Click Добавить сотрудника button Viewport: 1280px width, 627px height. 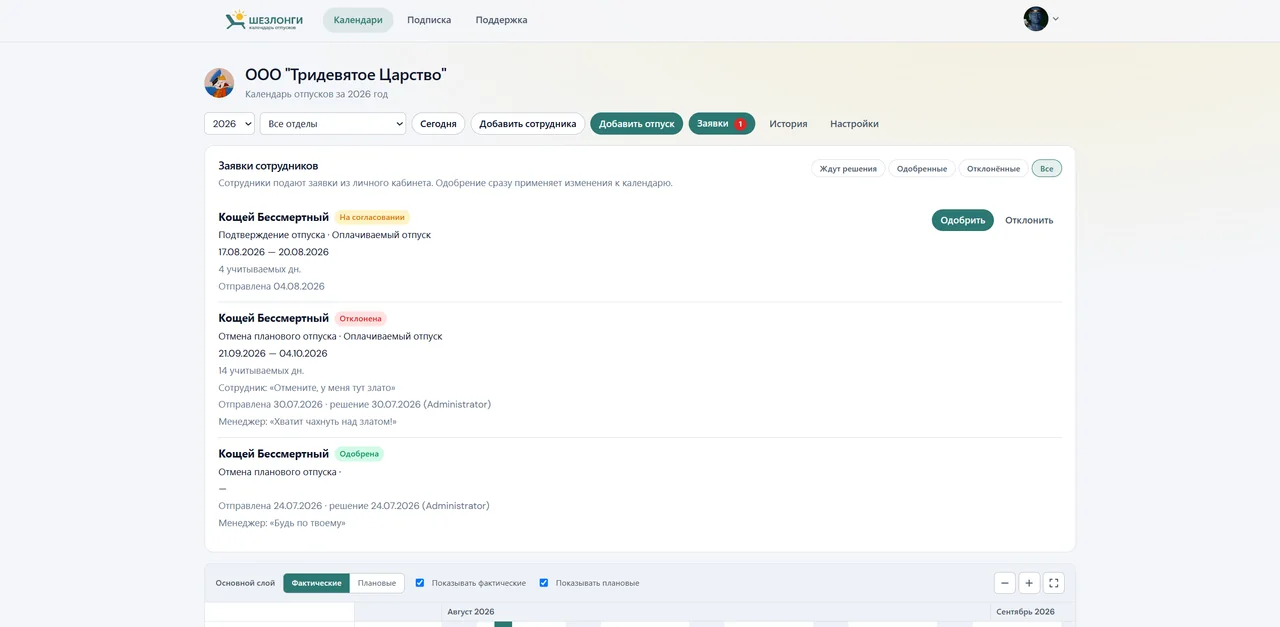(x=528, y=124)
